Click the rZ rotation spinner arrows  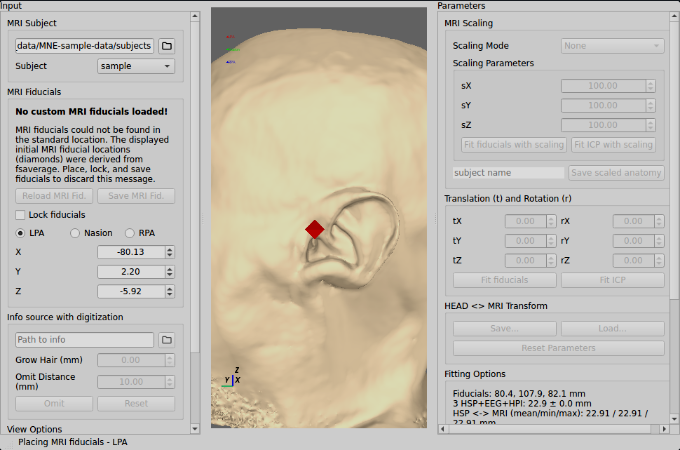pyautogui.click(x=659, y=261)
